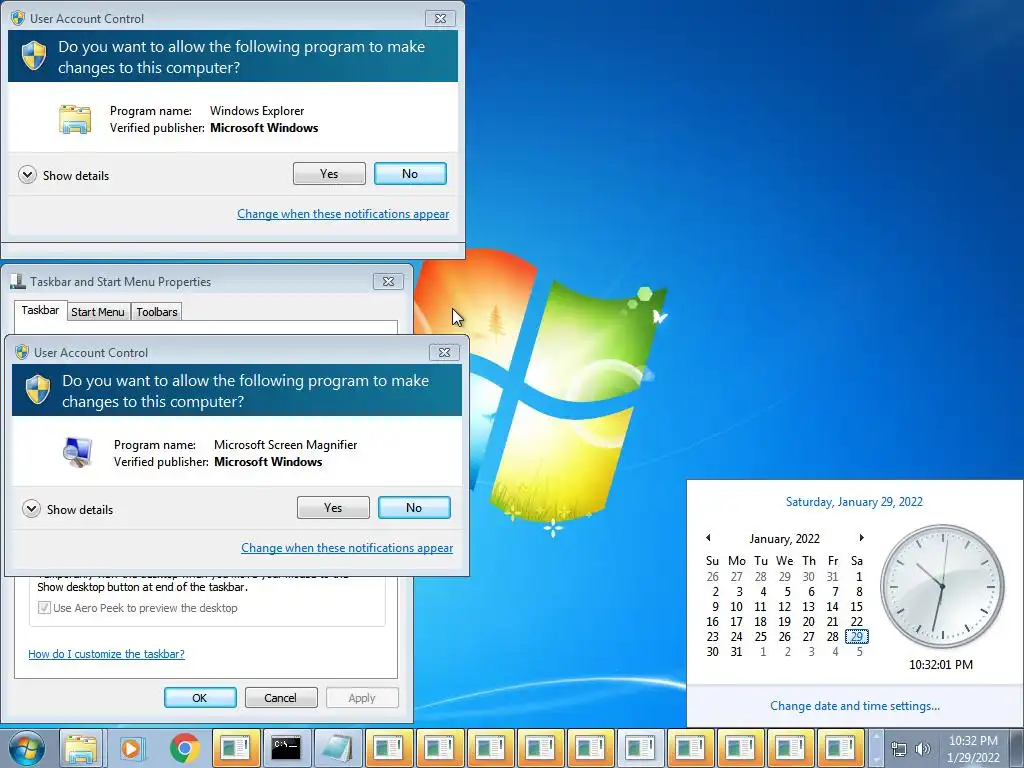Switch to the Toolbars tab

[157, 312]
